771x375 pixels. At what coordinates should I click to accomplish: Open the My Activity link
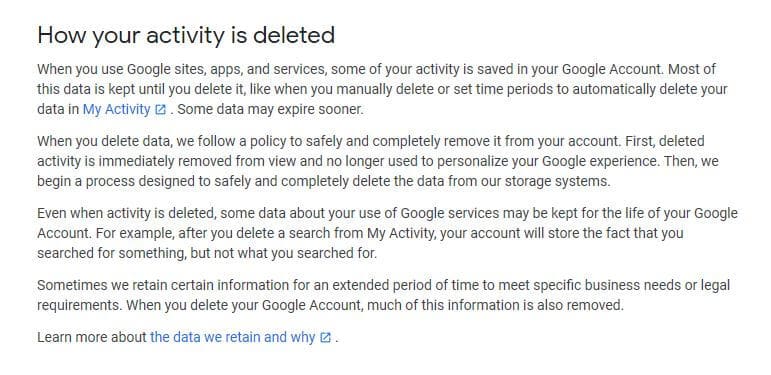[x=117, y=109]
